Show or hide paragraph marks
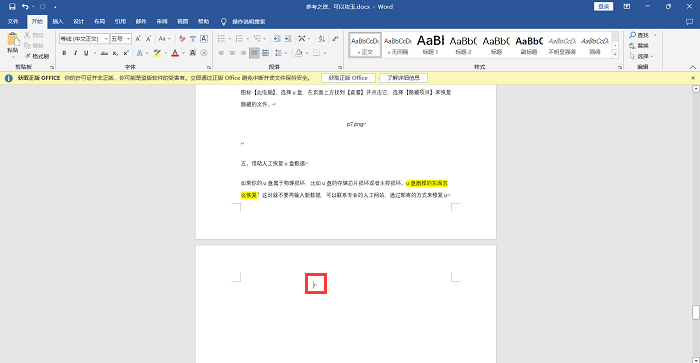This screenshot has height=363, width=700. point(335,39)
